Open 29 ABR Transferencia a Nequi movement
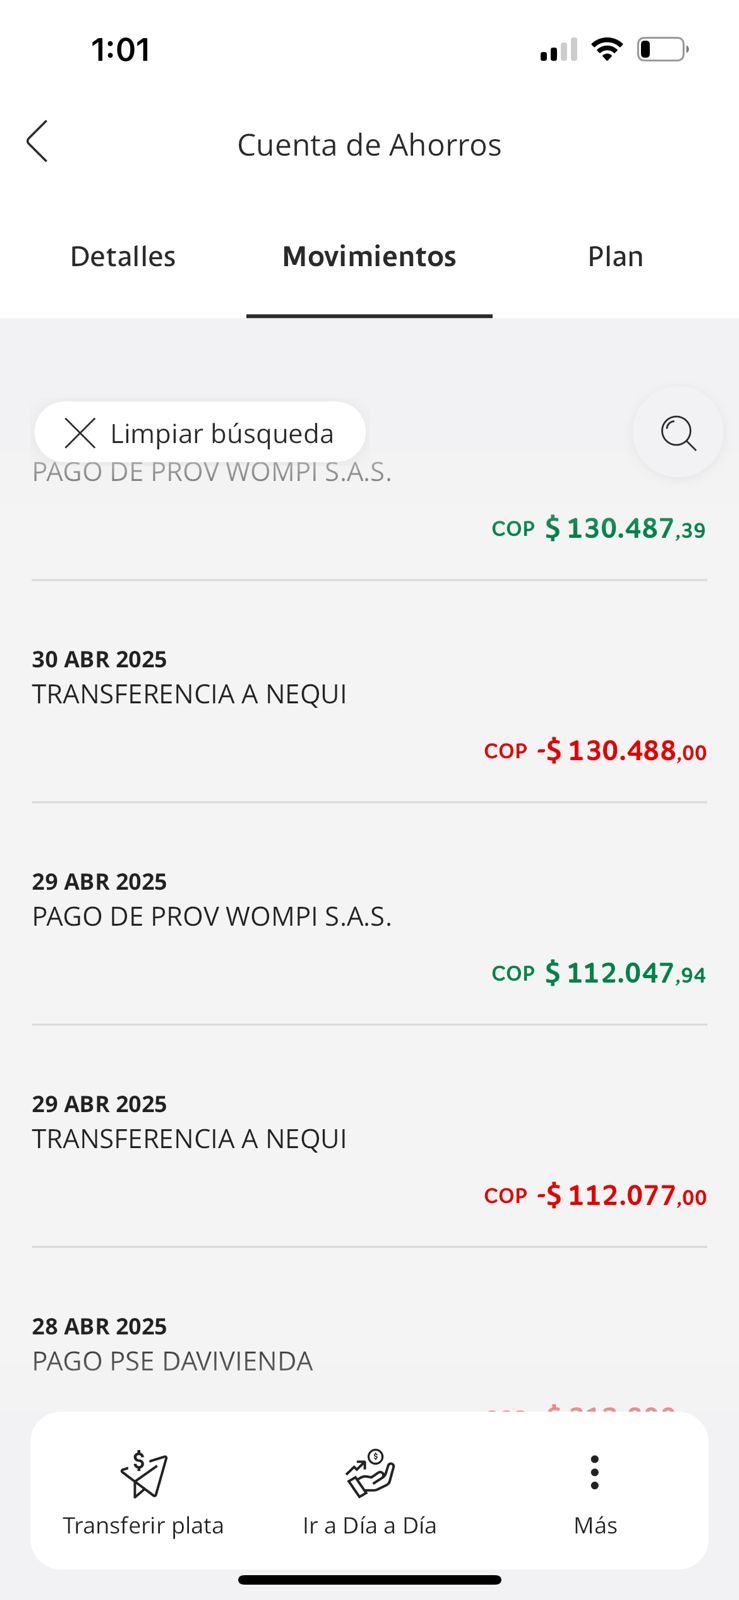 [369, 1150]
